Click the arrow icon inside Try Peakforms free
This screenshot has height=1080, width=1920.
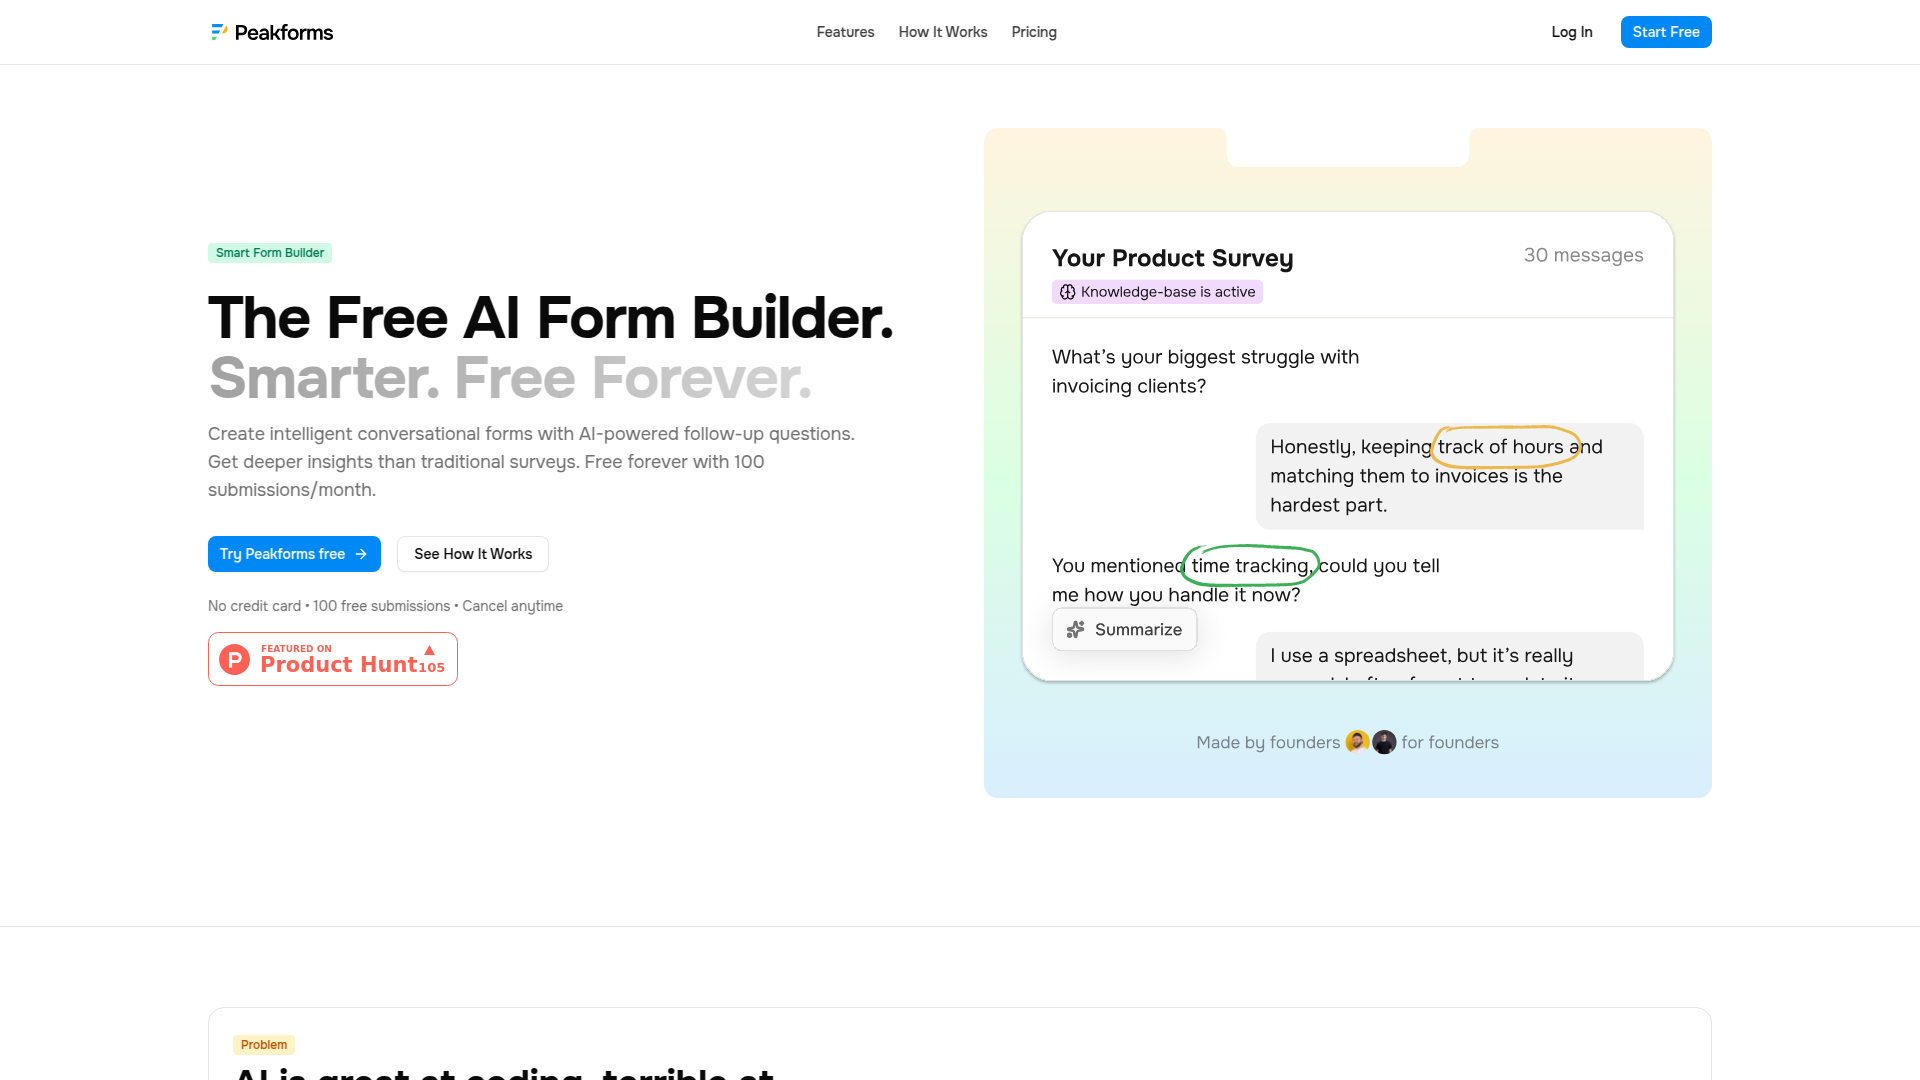click(359, 554)
